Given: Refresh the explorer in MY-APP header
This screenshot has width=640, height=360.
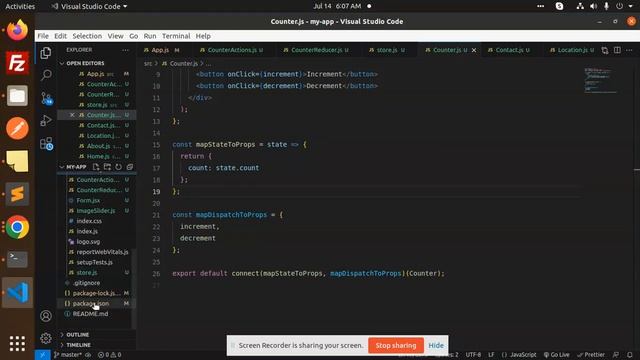Looking at the screenshot, I should [x=118, y=167].
